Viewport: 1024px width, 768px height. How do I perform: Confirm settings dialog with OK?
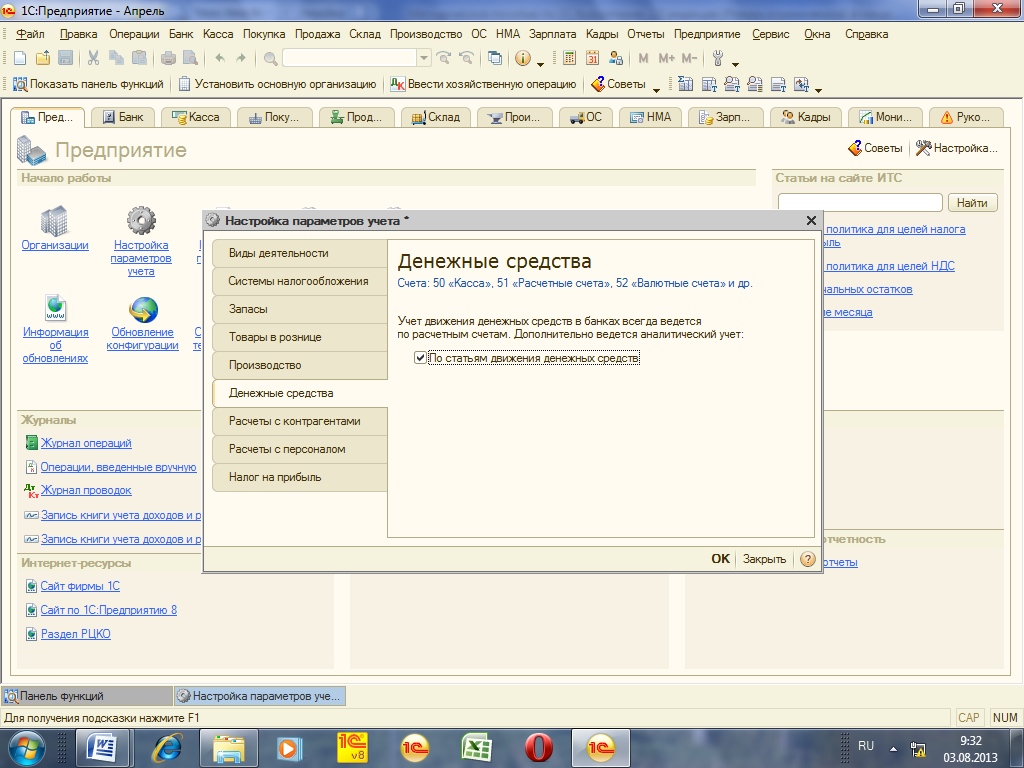click(x=720, y=559)
